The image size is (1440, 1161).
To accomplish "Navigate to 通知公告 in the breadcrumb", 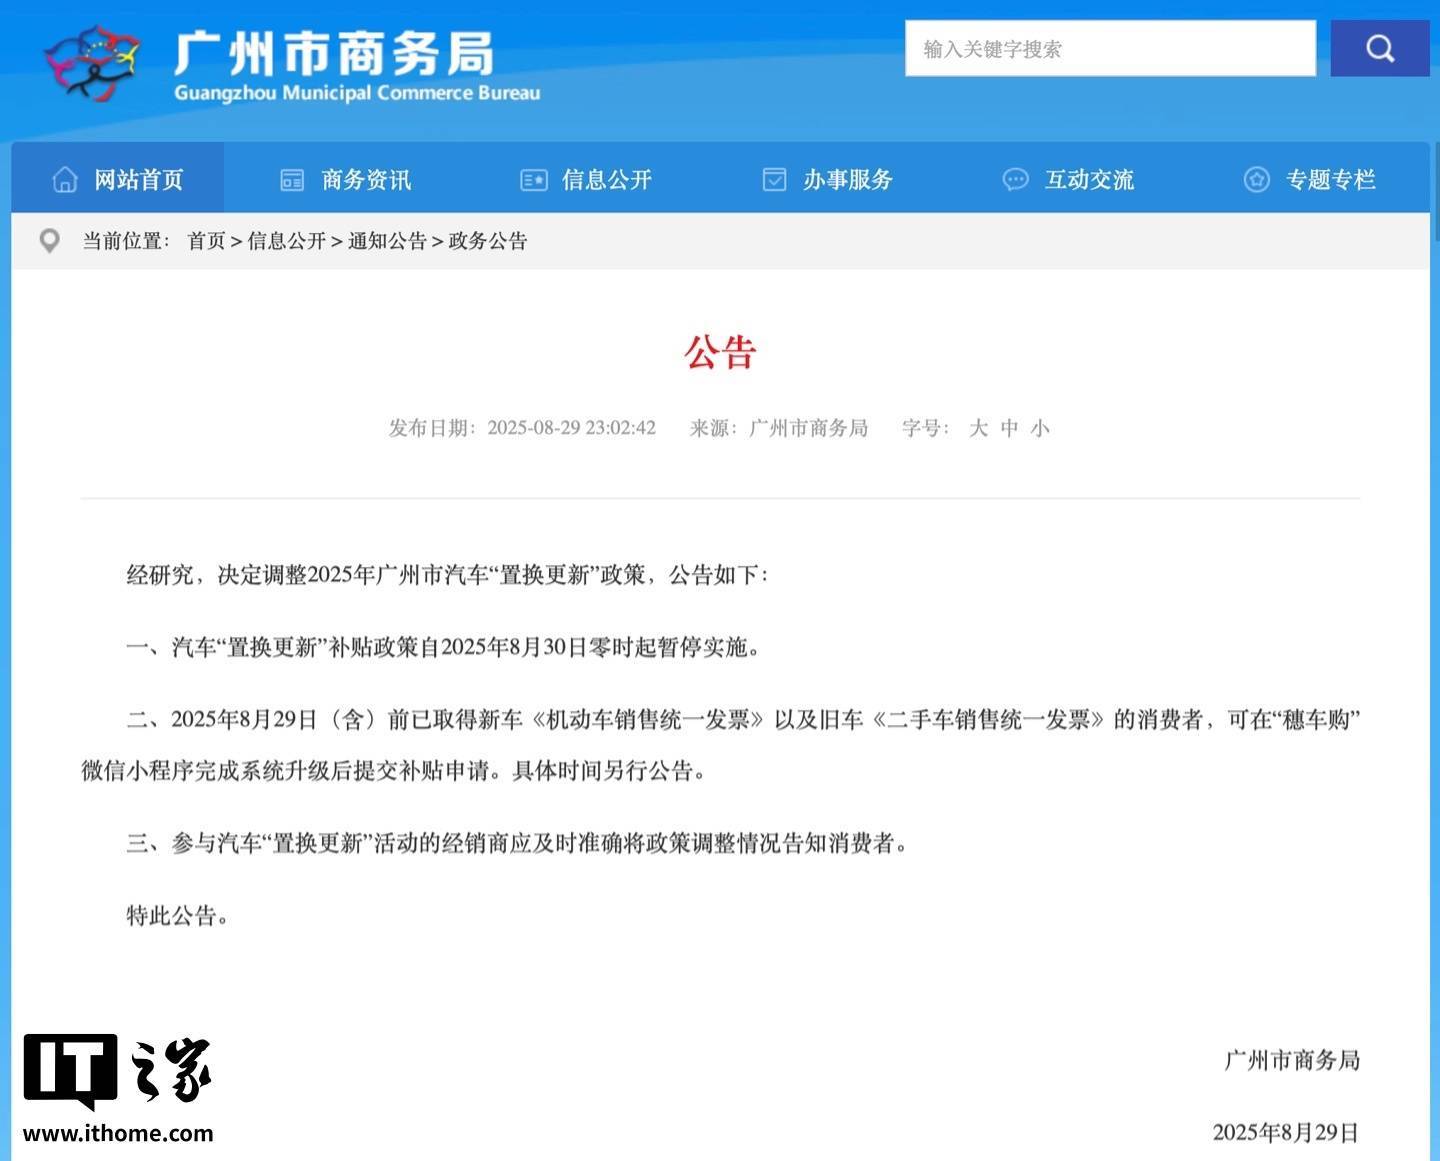I will (389, 241).
